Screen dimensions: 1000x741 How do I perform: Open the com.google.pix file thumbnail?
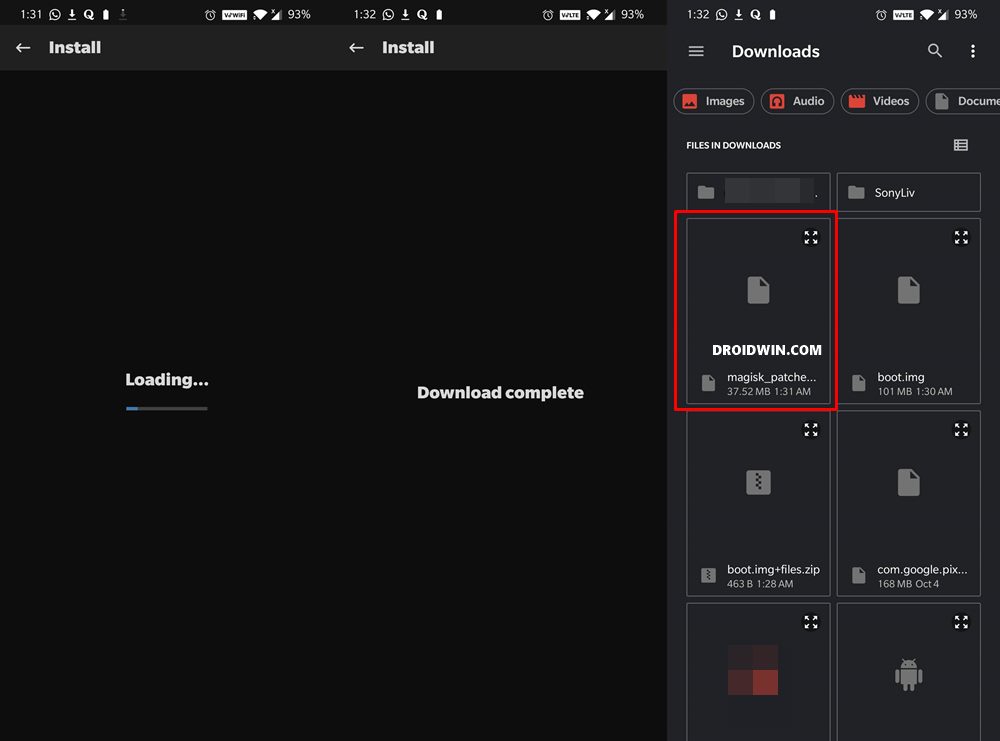908,482
